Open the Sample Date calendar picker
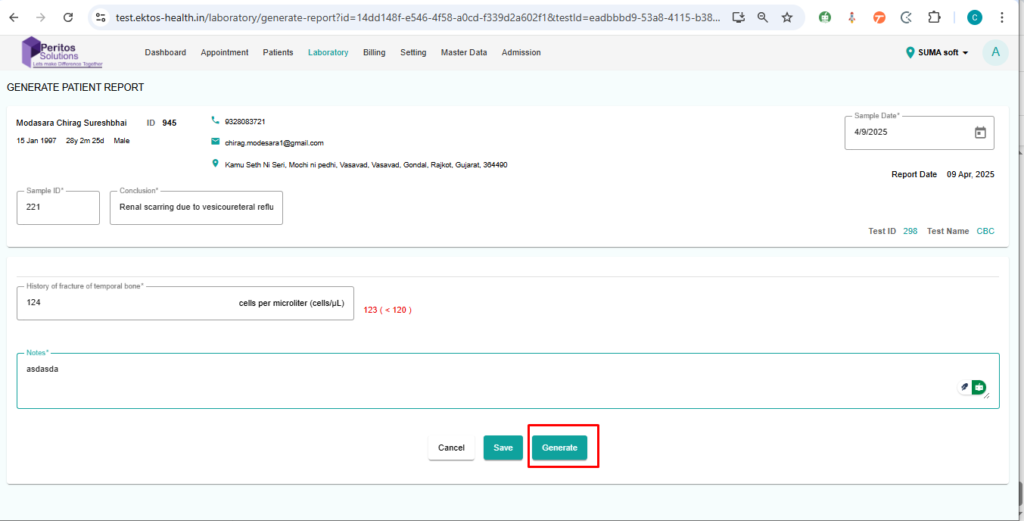The width and height of the screenshot is (1024, 521). 979,132
